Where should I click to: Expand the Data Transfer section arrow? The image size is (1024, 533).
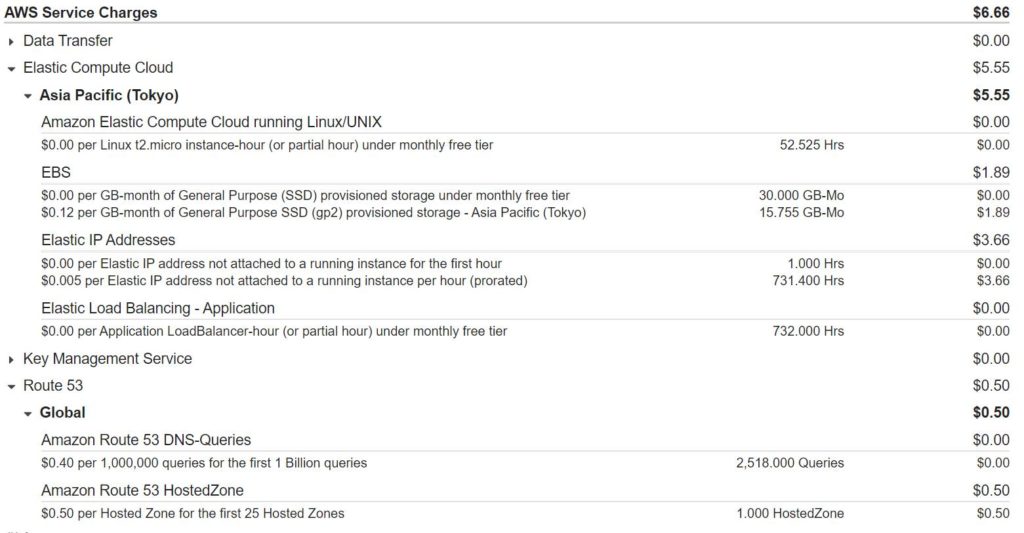point(11,42)
